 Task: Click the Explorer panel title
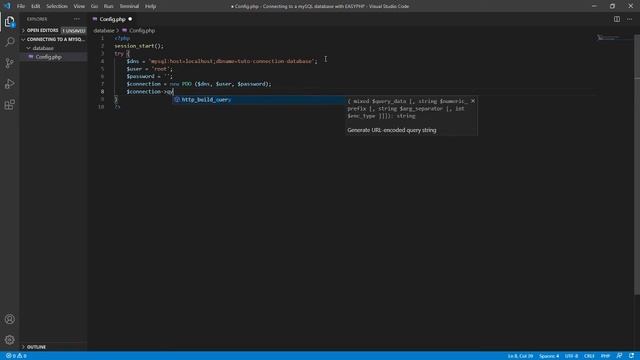tap(37, 19)
